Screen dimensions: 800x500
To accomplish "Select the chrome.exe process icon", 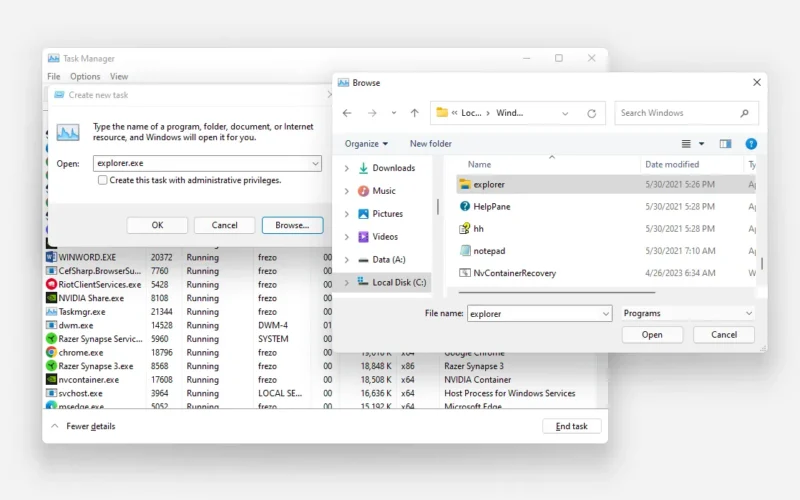I will pos(52,353).
